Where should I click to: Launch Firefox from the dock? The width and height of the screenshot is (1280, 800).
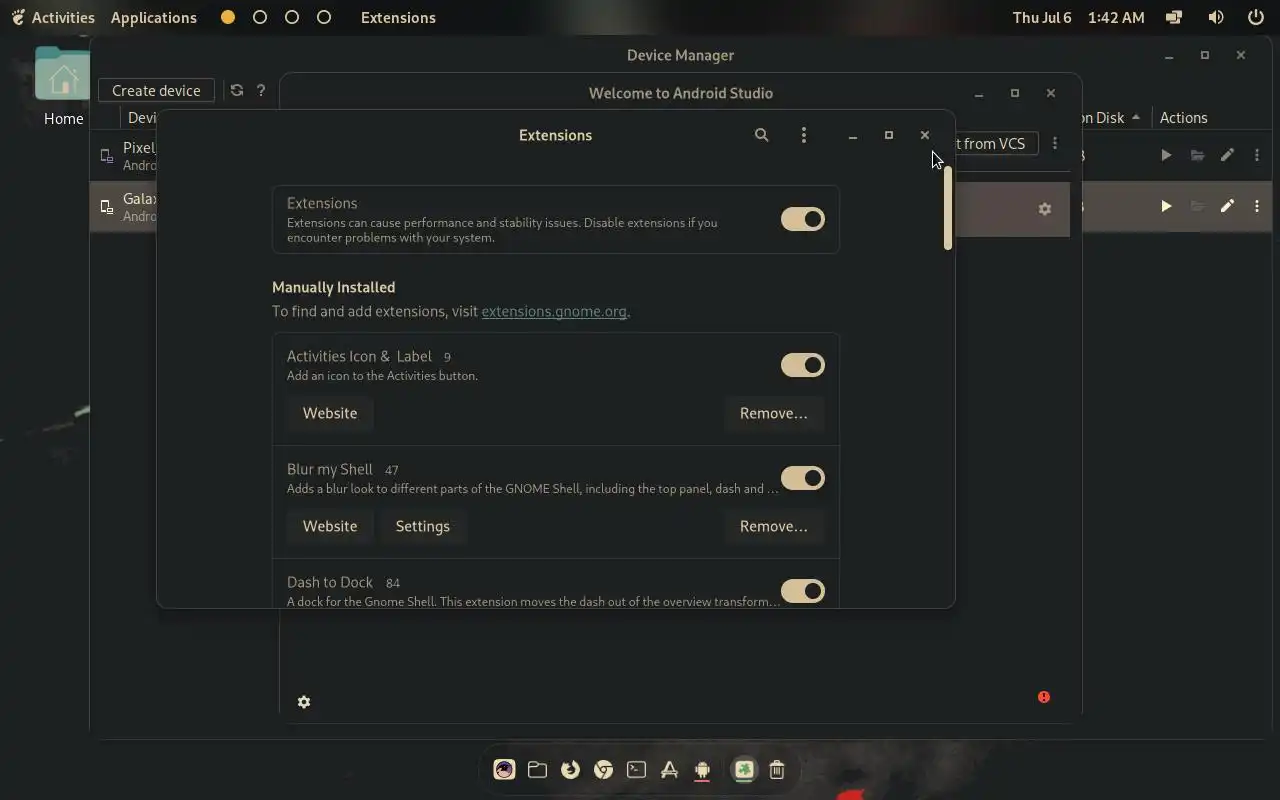pos(570,769)
